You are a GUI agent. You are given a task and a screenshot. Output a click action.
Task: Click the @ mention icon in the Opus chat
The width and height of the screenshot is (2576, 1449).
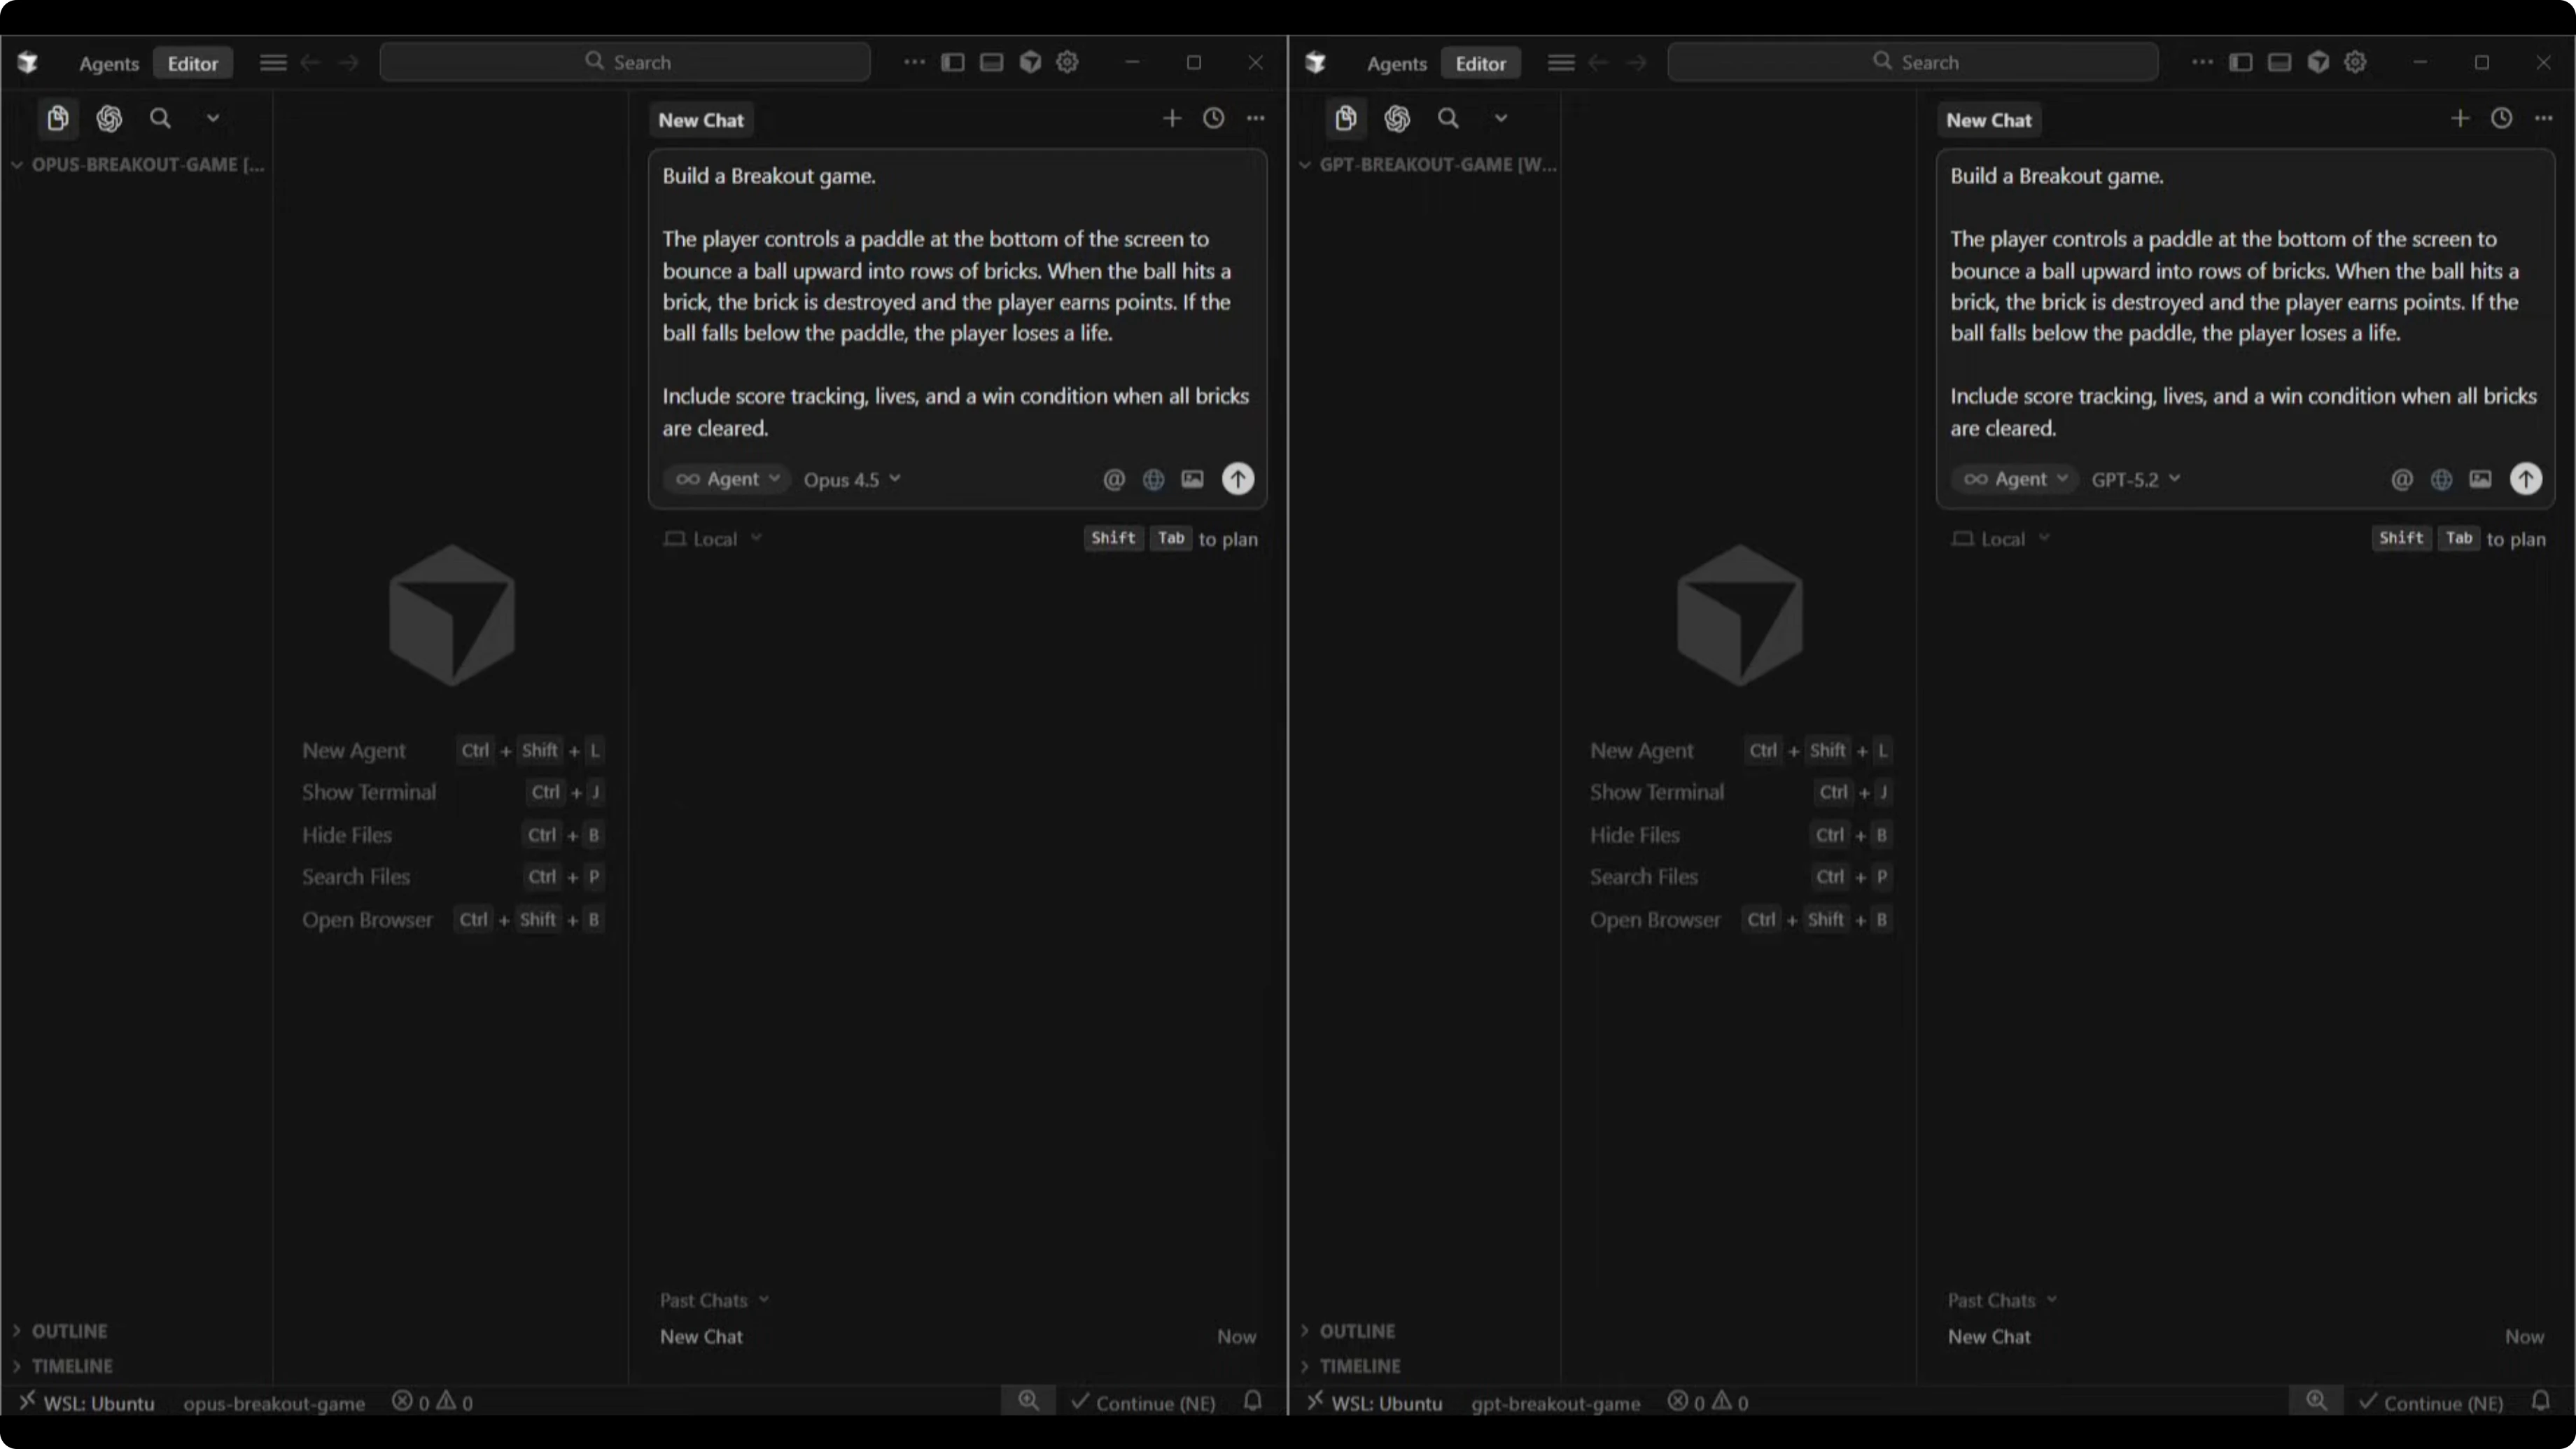coord(1113,479)
